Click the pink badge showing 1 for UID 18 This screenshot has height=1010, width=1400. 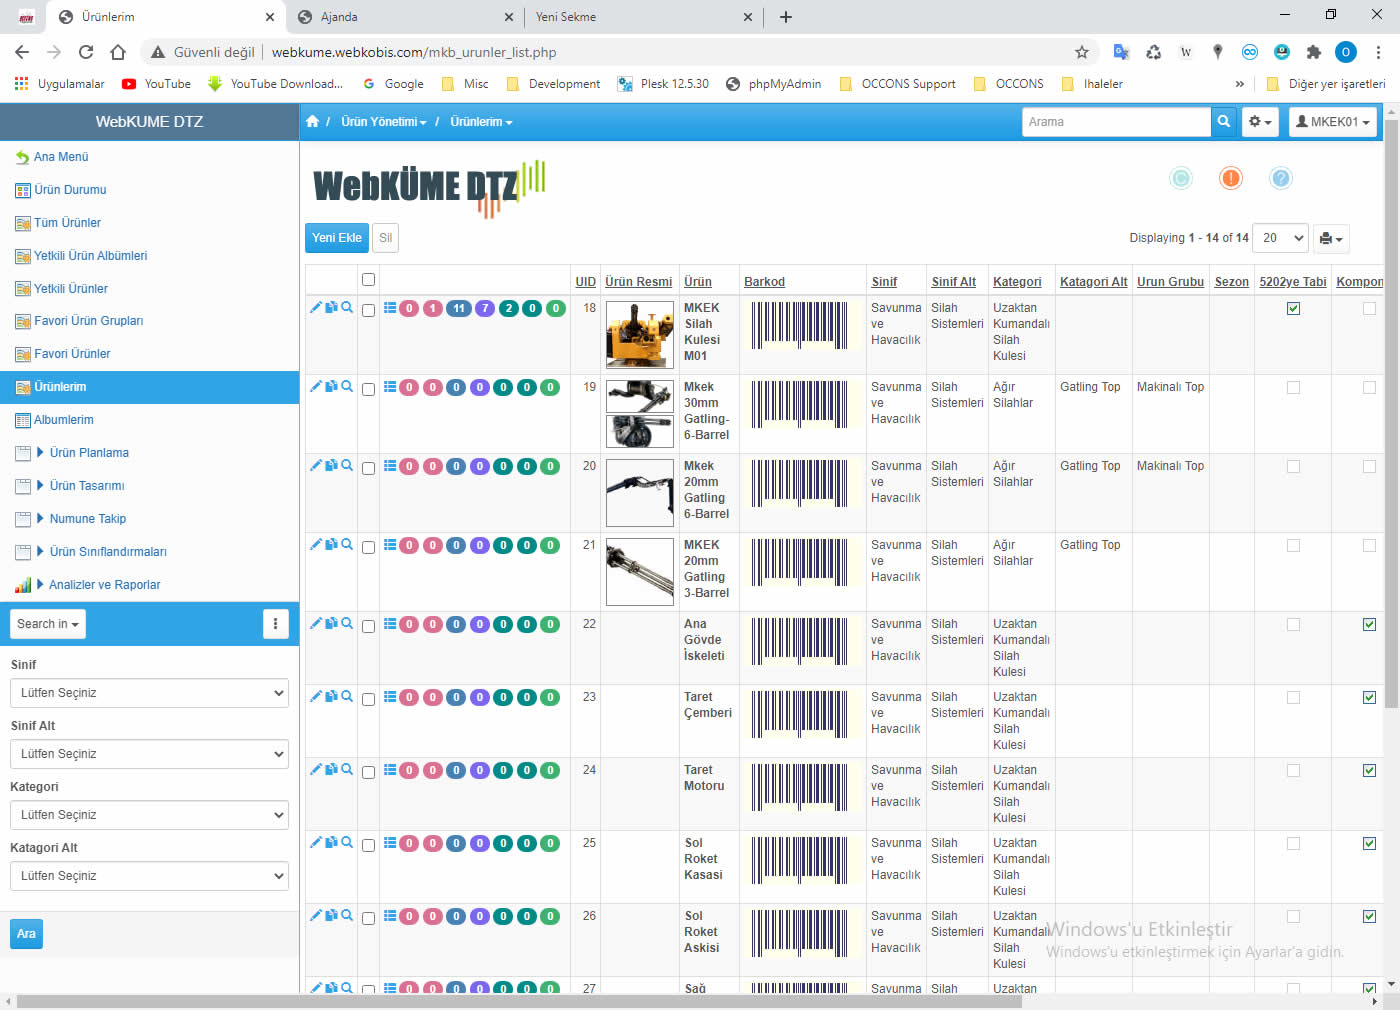tap(432, 308)
